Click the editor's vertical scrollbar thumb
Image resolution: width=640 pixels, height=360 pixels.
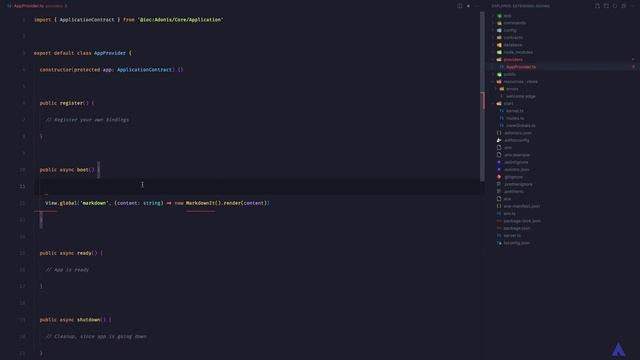tap(482, 96)
